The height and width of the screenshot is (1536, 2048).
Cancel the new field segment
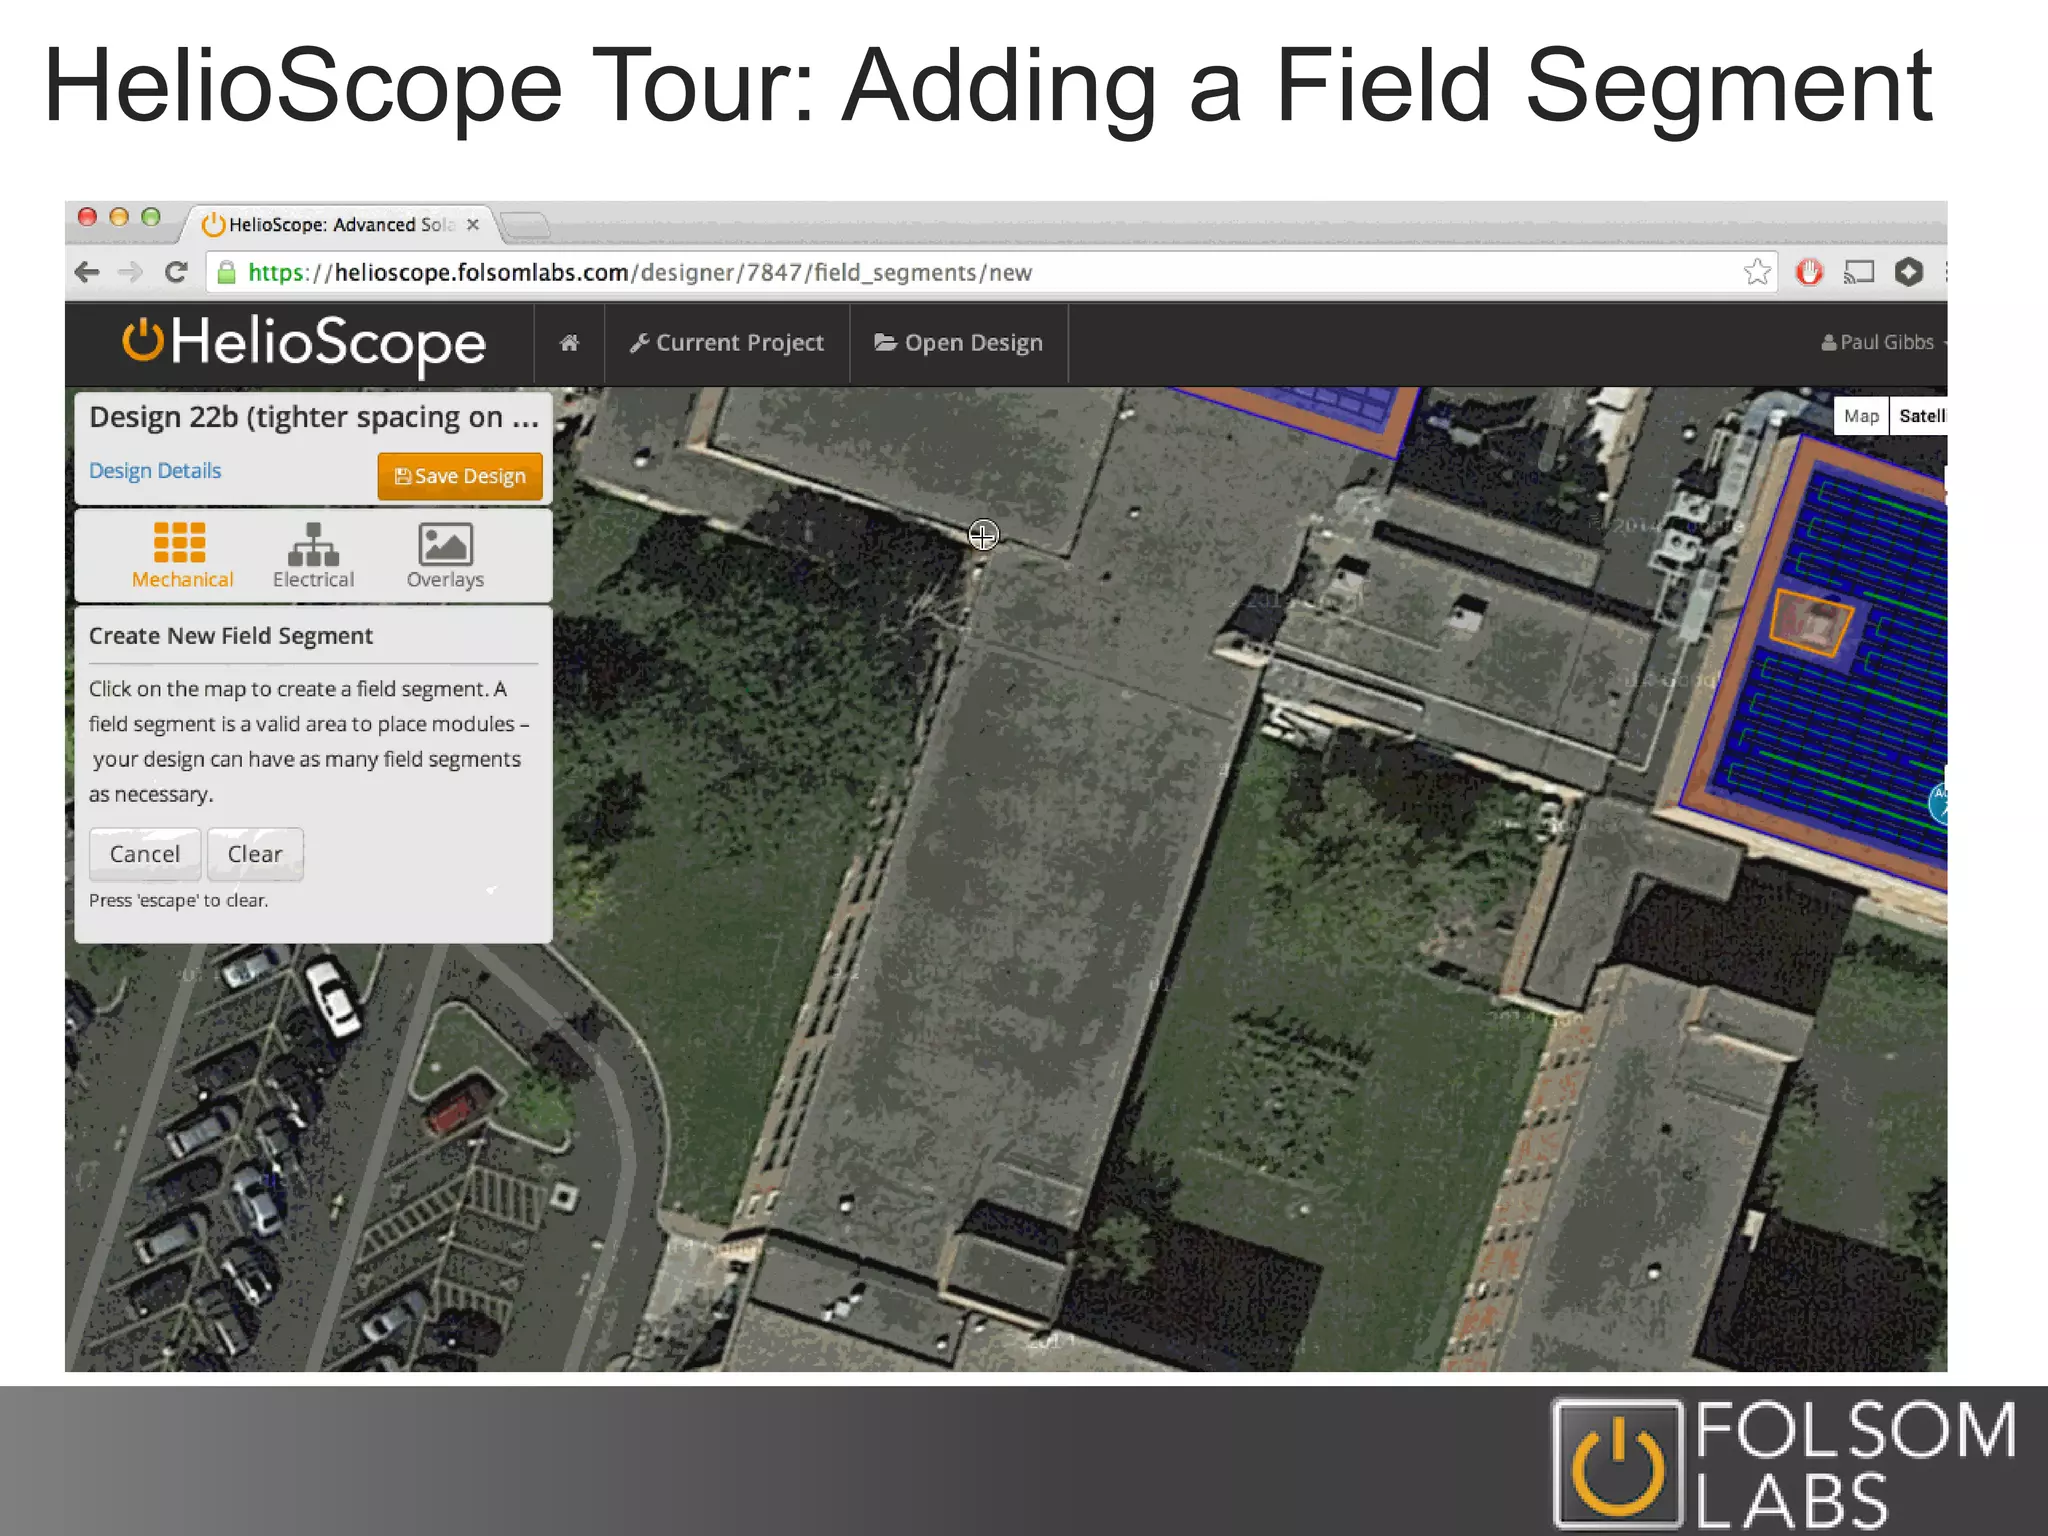pos(145,854)
